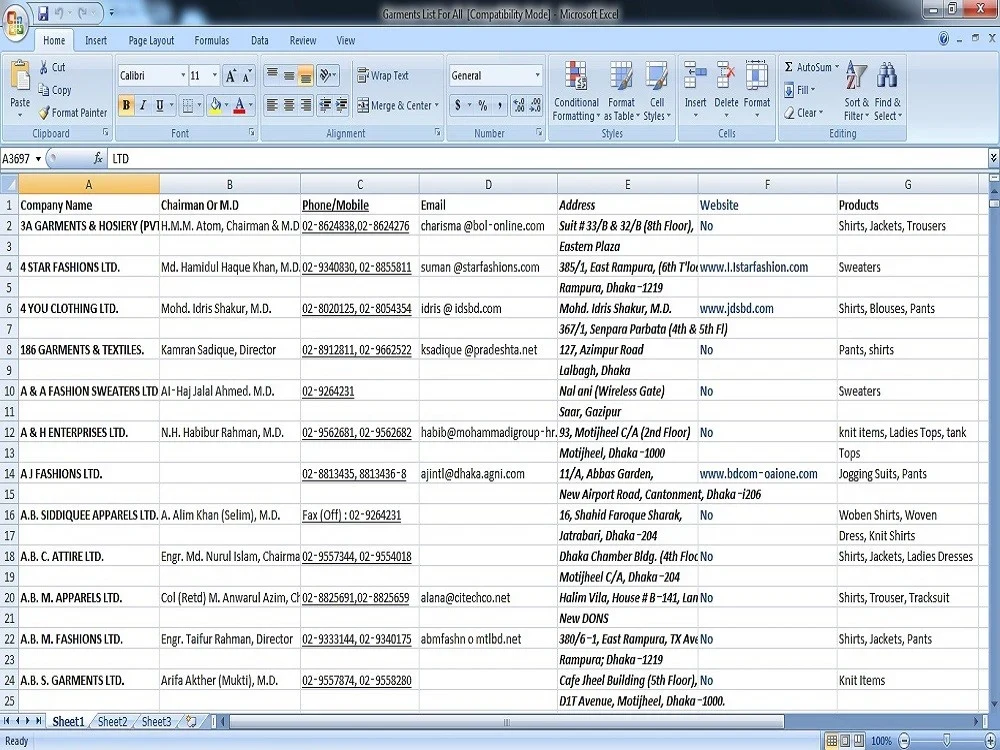This screenshot has width=1000, height=750.
Task: Select column D header
Action: [488, 184]
